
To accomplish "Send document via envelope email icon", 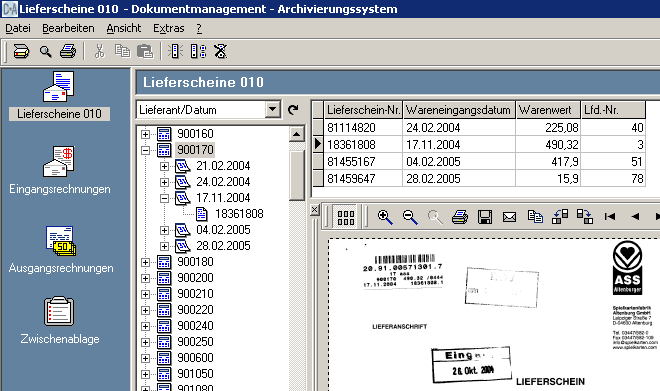I will [x=509, y=217].
